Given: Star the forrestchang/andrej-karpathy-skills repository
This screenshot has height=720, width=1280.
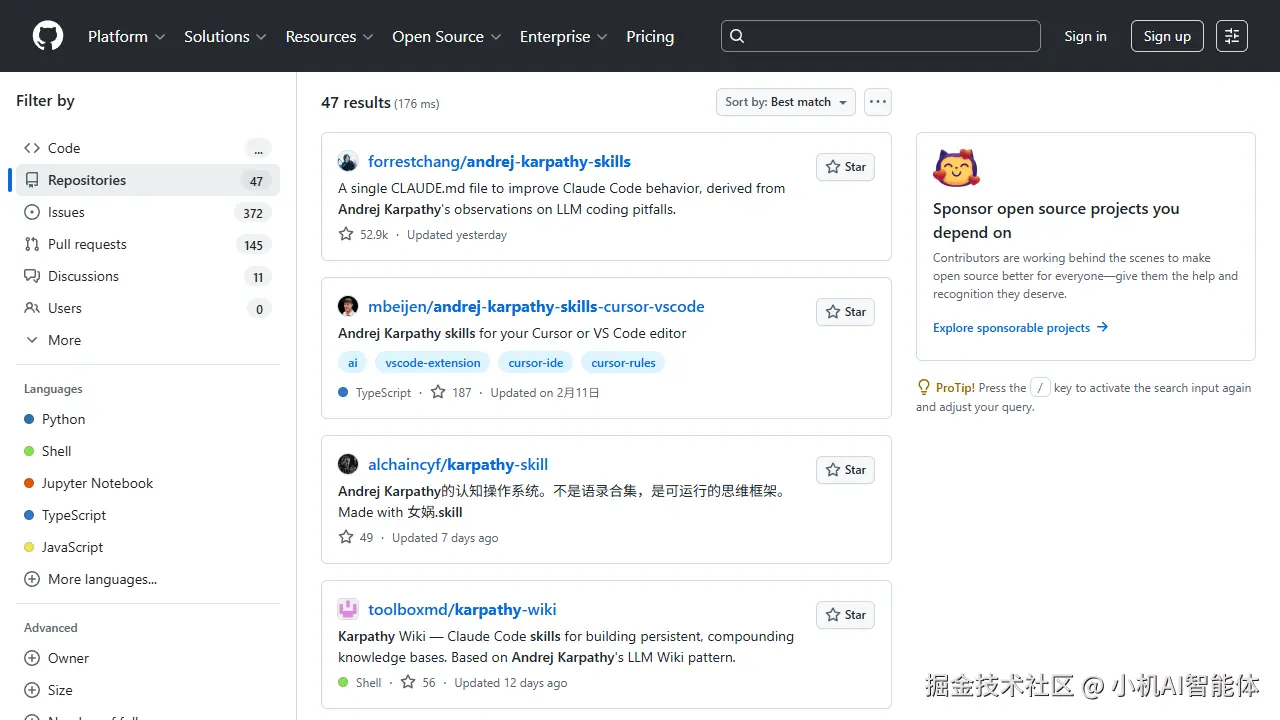Looking at the screenshot, I should pos(845,167).
